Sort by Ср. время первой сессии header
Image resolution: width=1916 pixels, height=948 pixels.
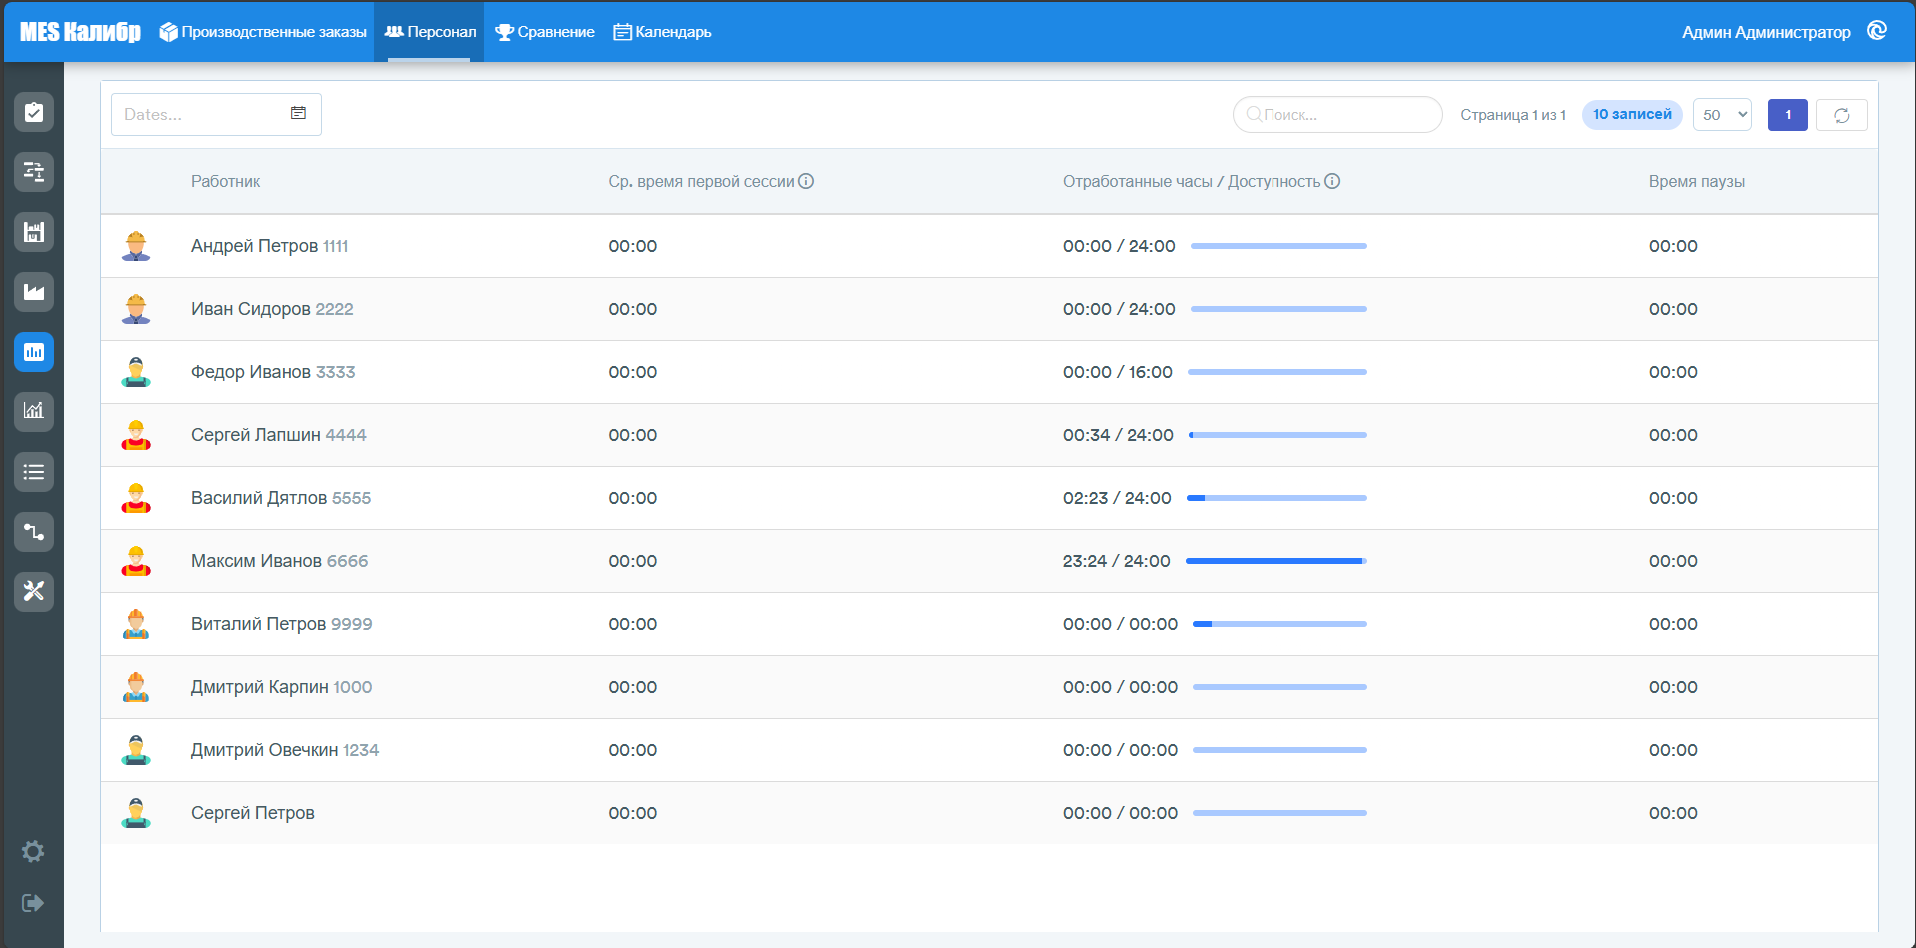coord(701,181)
